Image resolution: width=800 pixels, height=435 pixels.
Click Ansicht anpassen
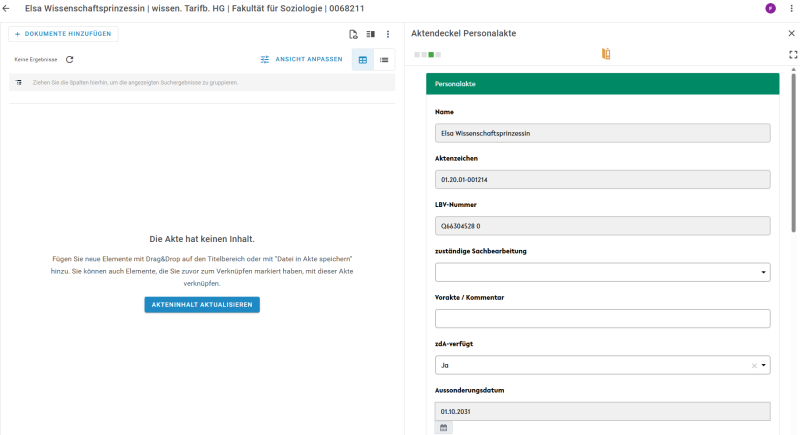(302, 60)
